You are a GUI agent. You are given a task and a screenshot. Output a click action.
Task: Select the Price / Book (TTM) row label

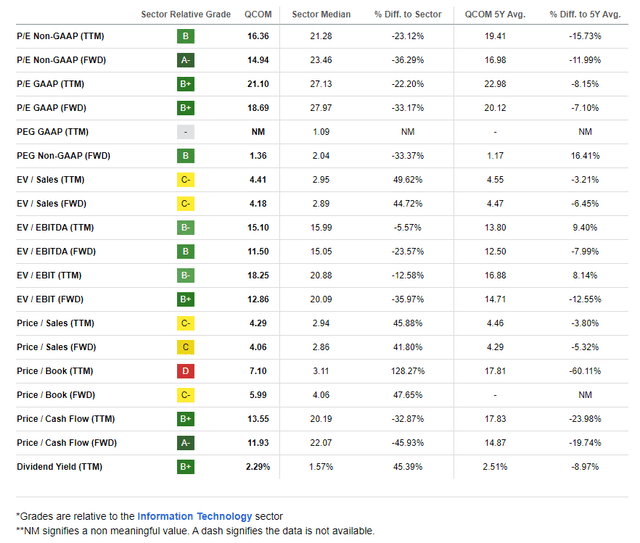click(55, 371)
